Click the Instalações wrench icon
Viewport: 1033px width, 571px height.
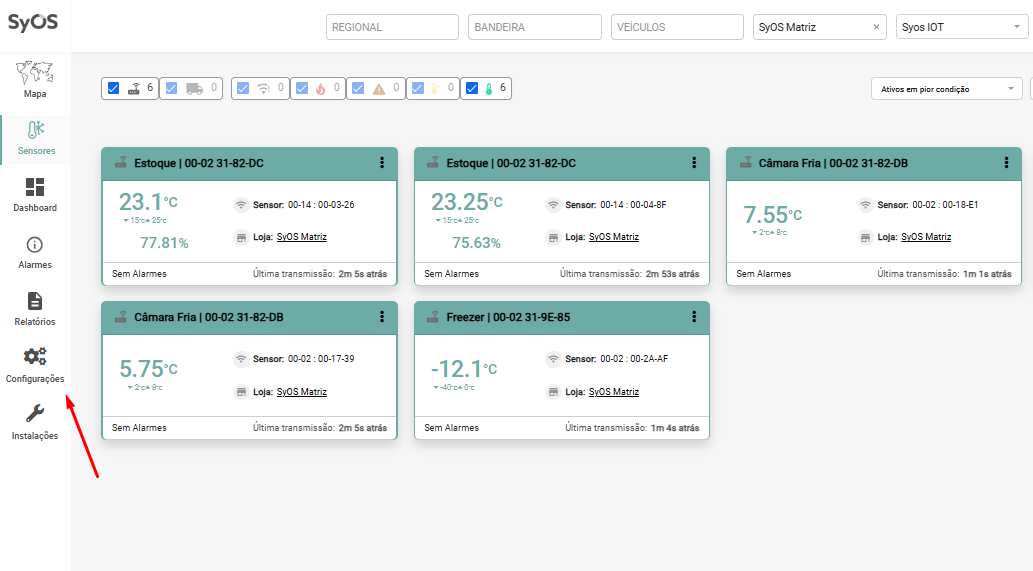pyautogui.click(x=35, y=413)
